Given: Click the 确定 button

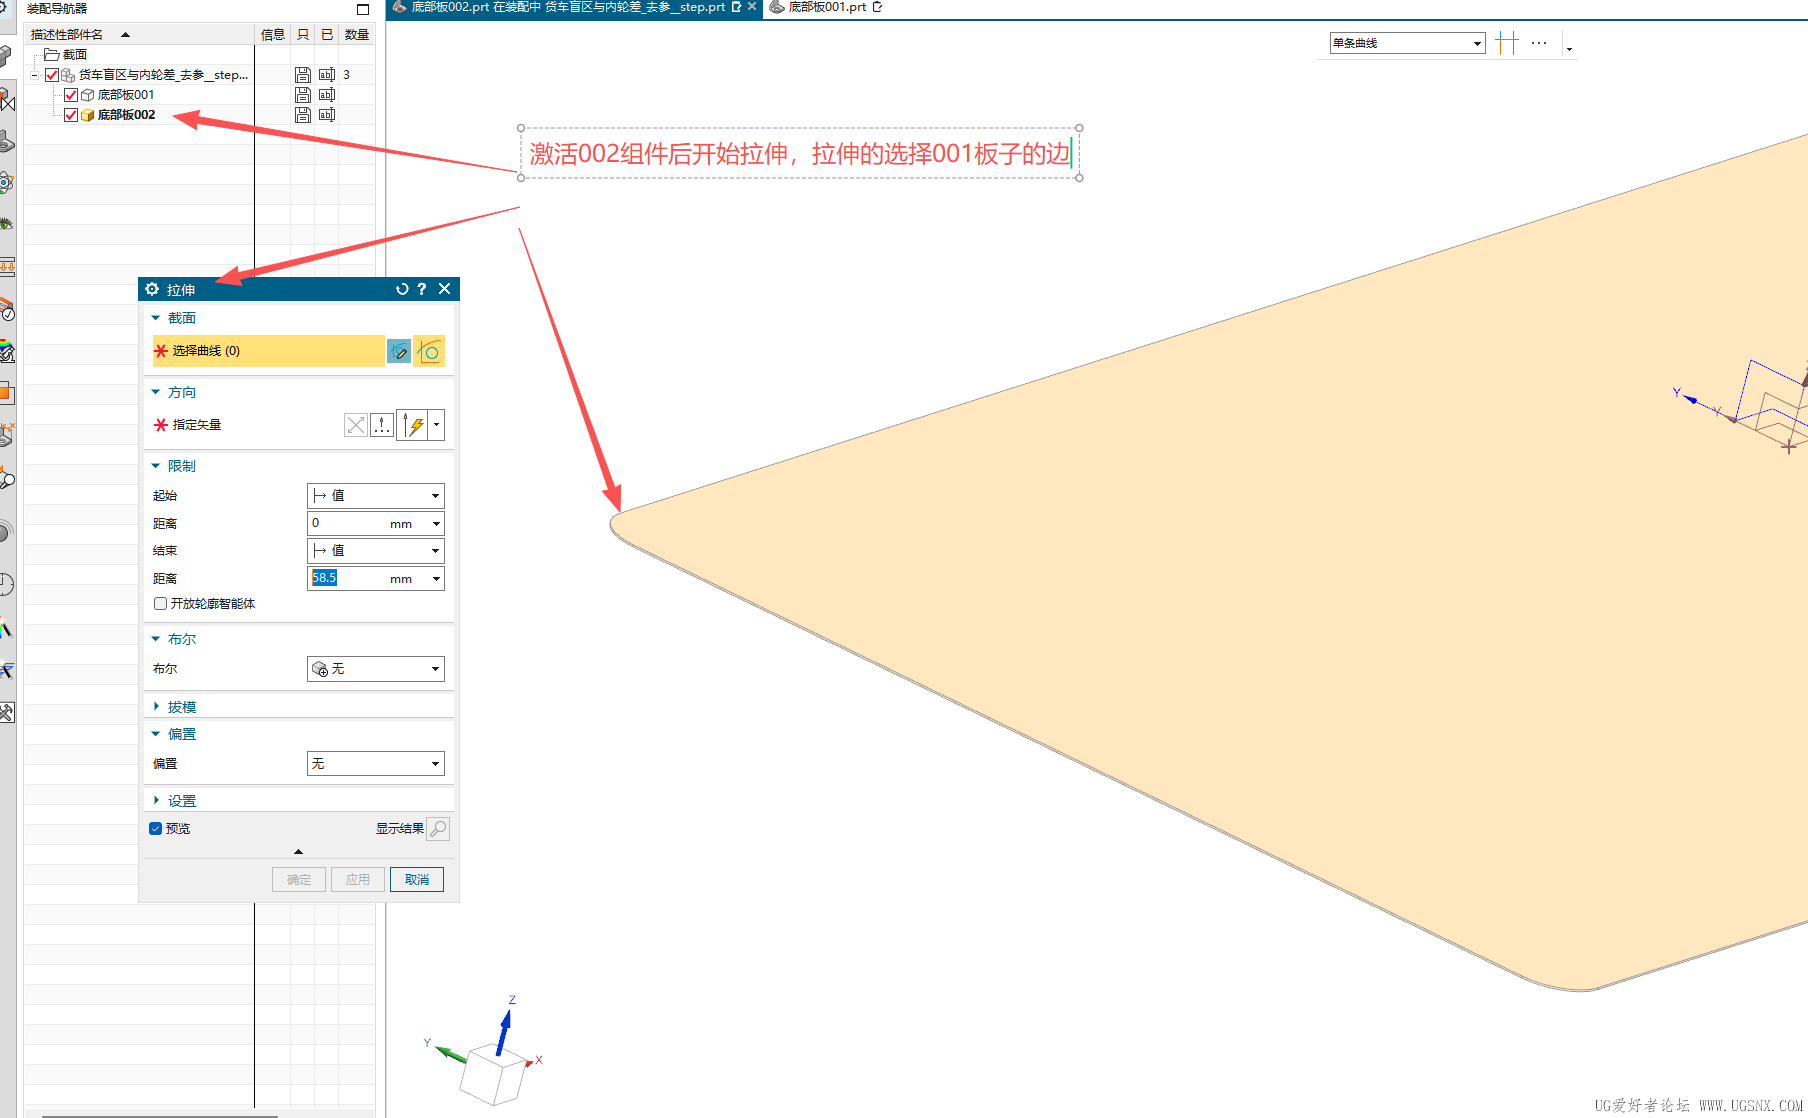Looking at the screenshot, I should (299, 880).
